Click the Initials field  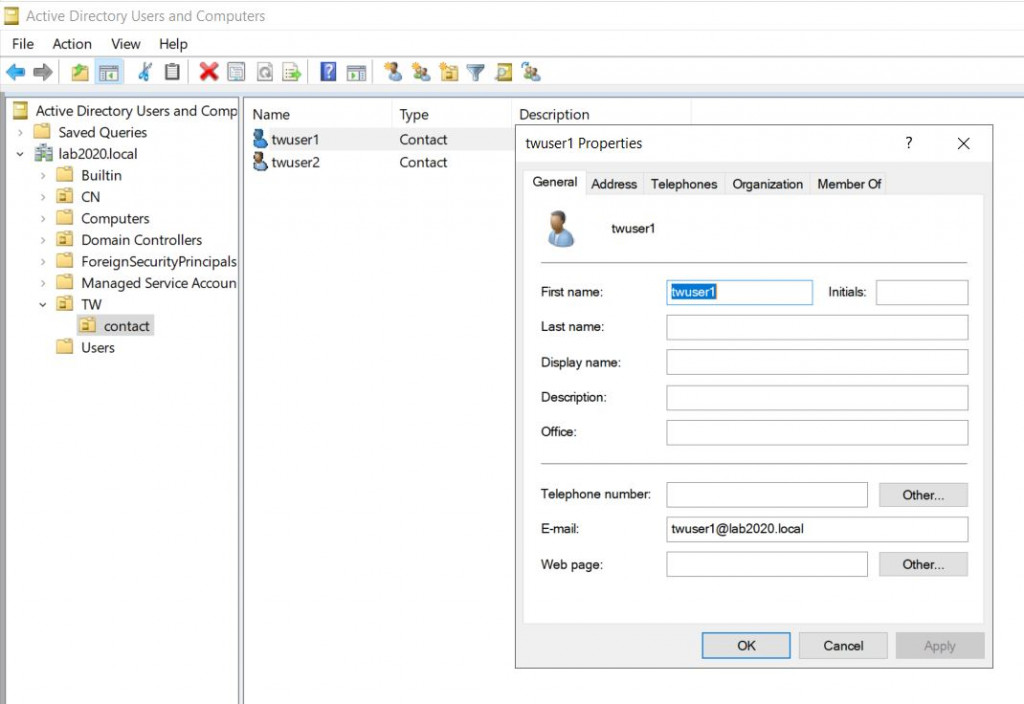(x=921, y=292)
